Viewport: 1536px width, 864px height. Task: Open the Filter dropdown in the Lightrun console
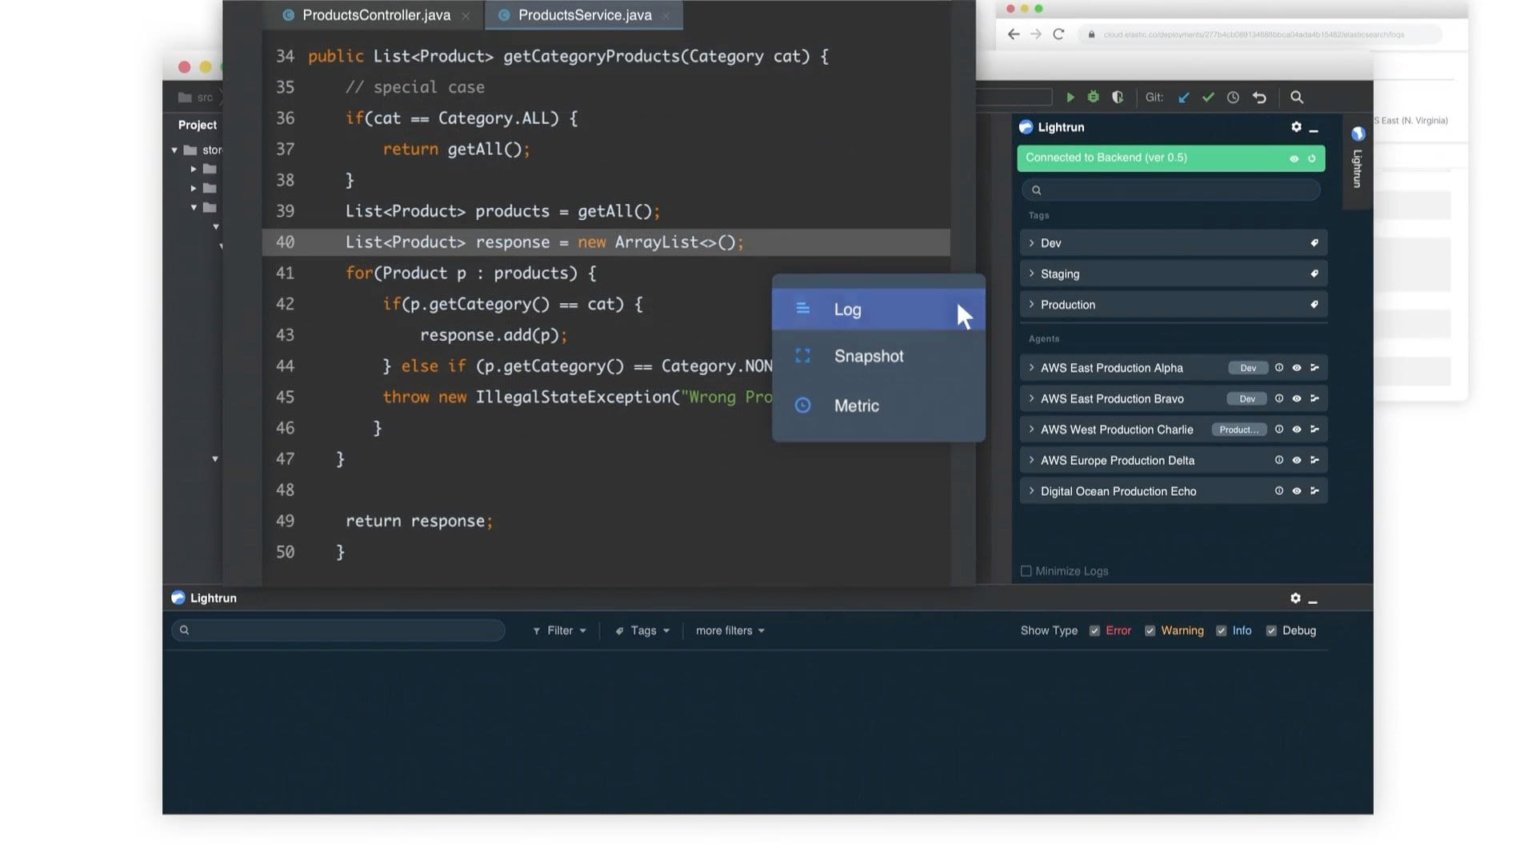point(559,630)
